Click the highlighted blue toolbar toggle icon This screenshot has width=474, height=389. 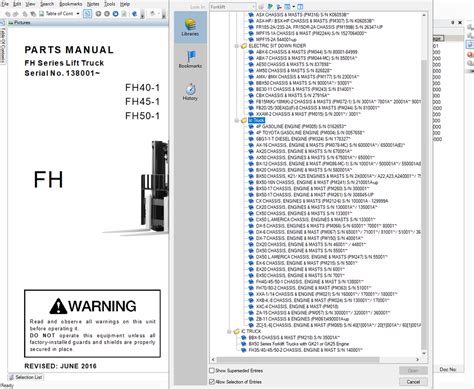pos(87,14)
